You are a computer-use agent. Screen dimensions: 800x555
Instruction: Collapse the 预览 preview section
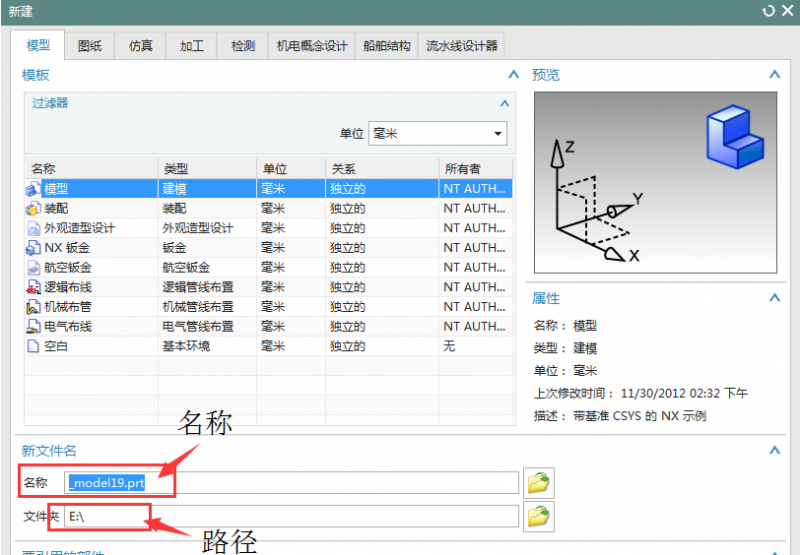(x=773, y=75)
